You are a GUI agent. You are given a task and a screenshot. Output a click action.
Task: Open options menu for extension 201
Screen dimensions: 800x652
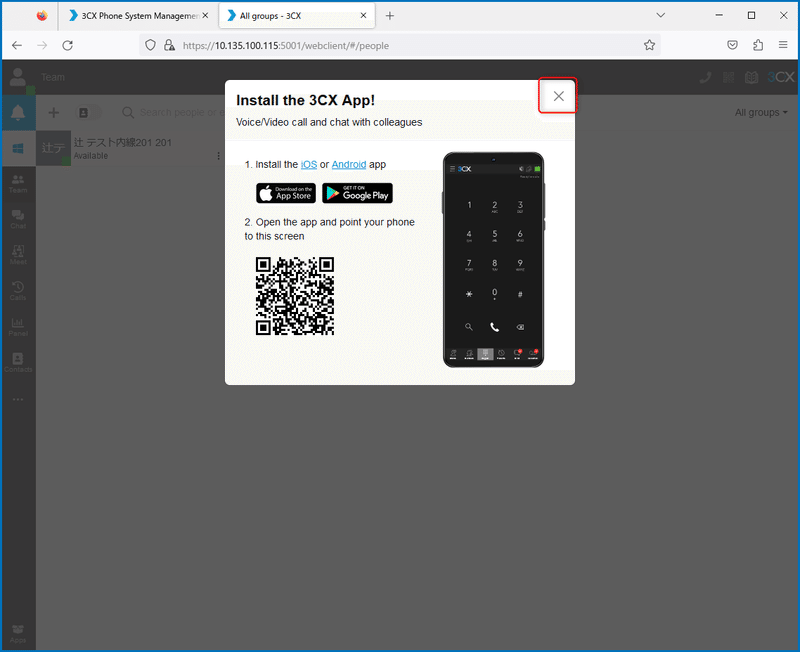tap(218, 156)
